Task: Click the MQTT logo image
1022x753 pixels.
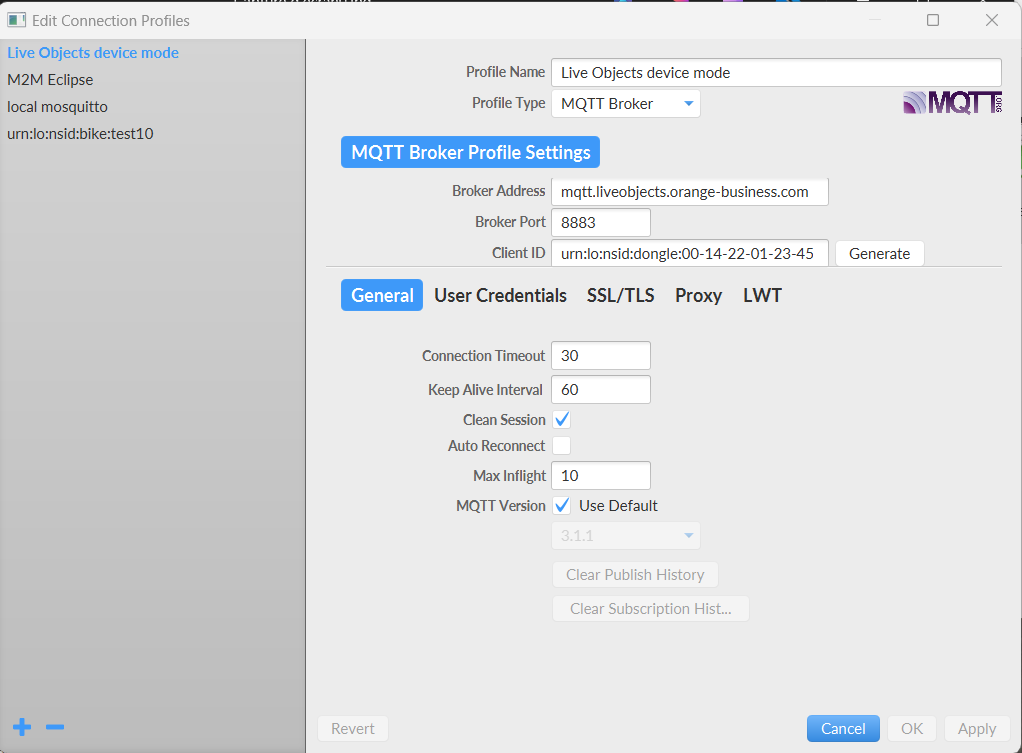Action: (x=952, y=103)
